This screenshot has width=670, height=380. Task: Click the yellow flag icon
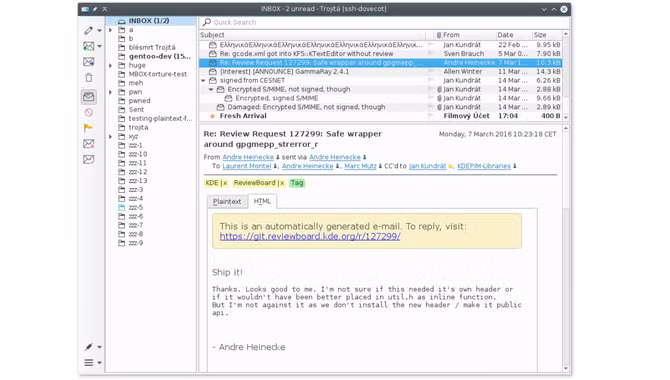coord(88,127)
